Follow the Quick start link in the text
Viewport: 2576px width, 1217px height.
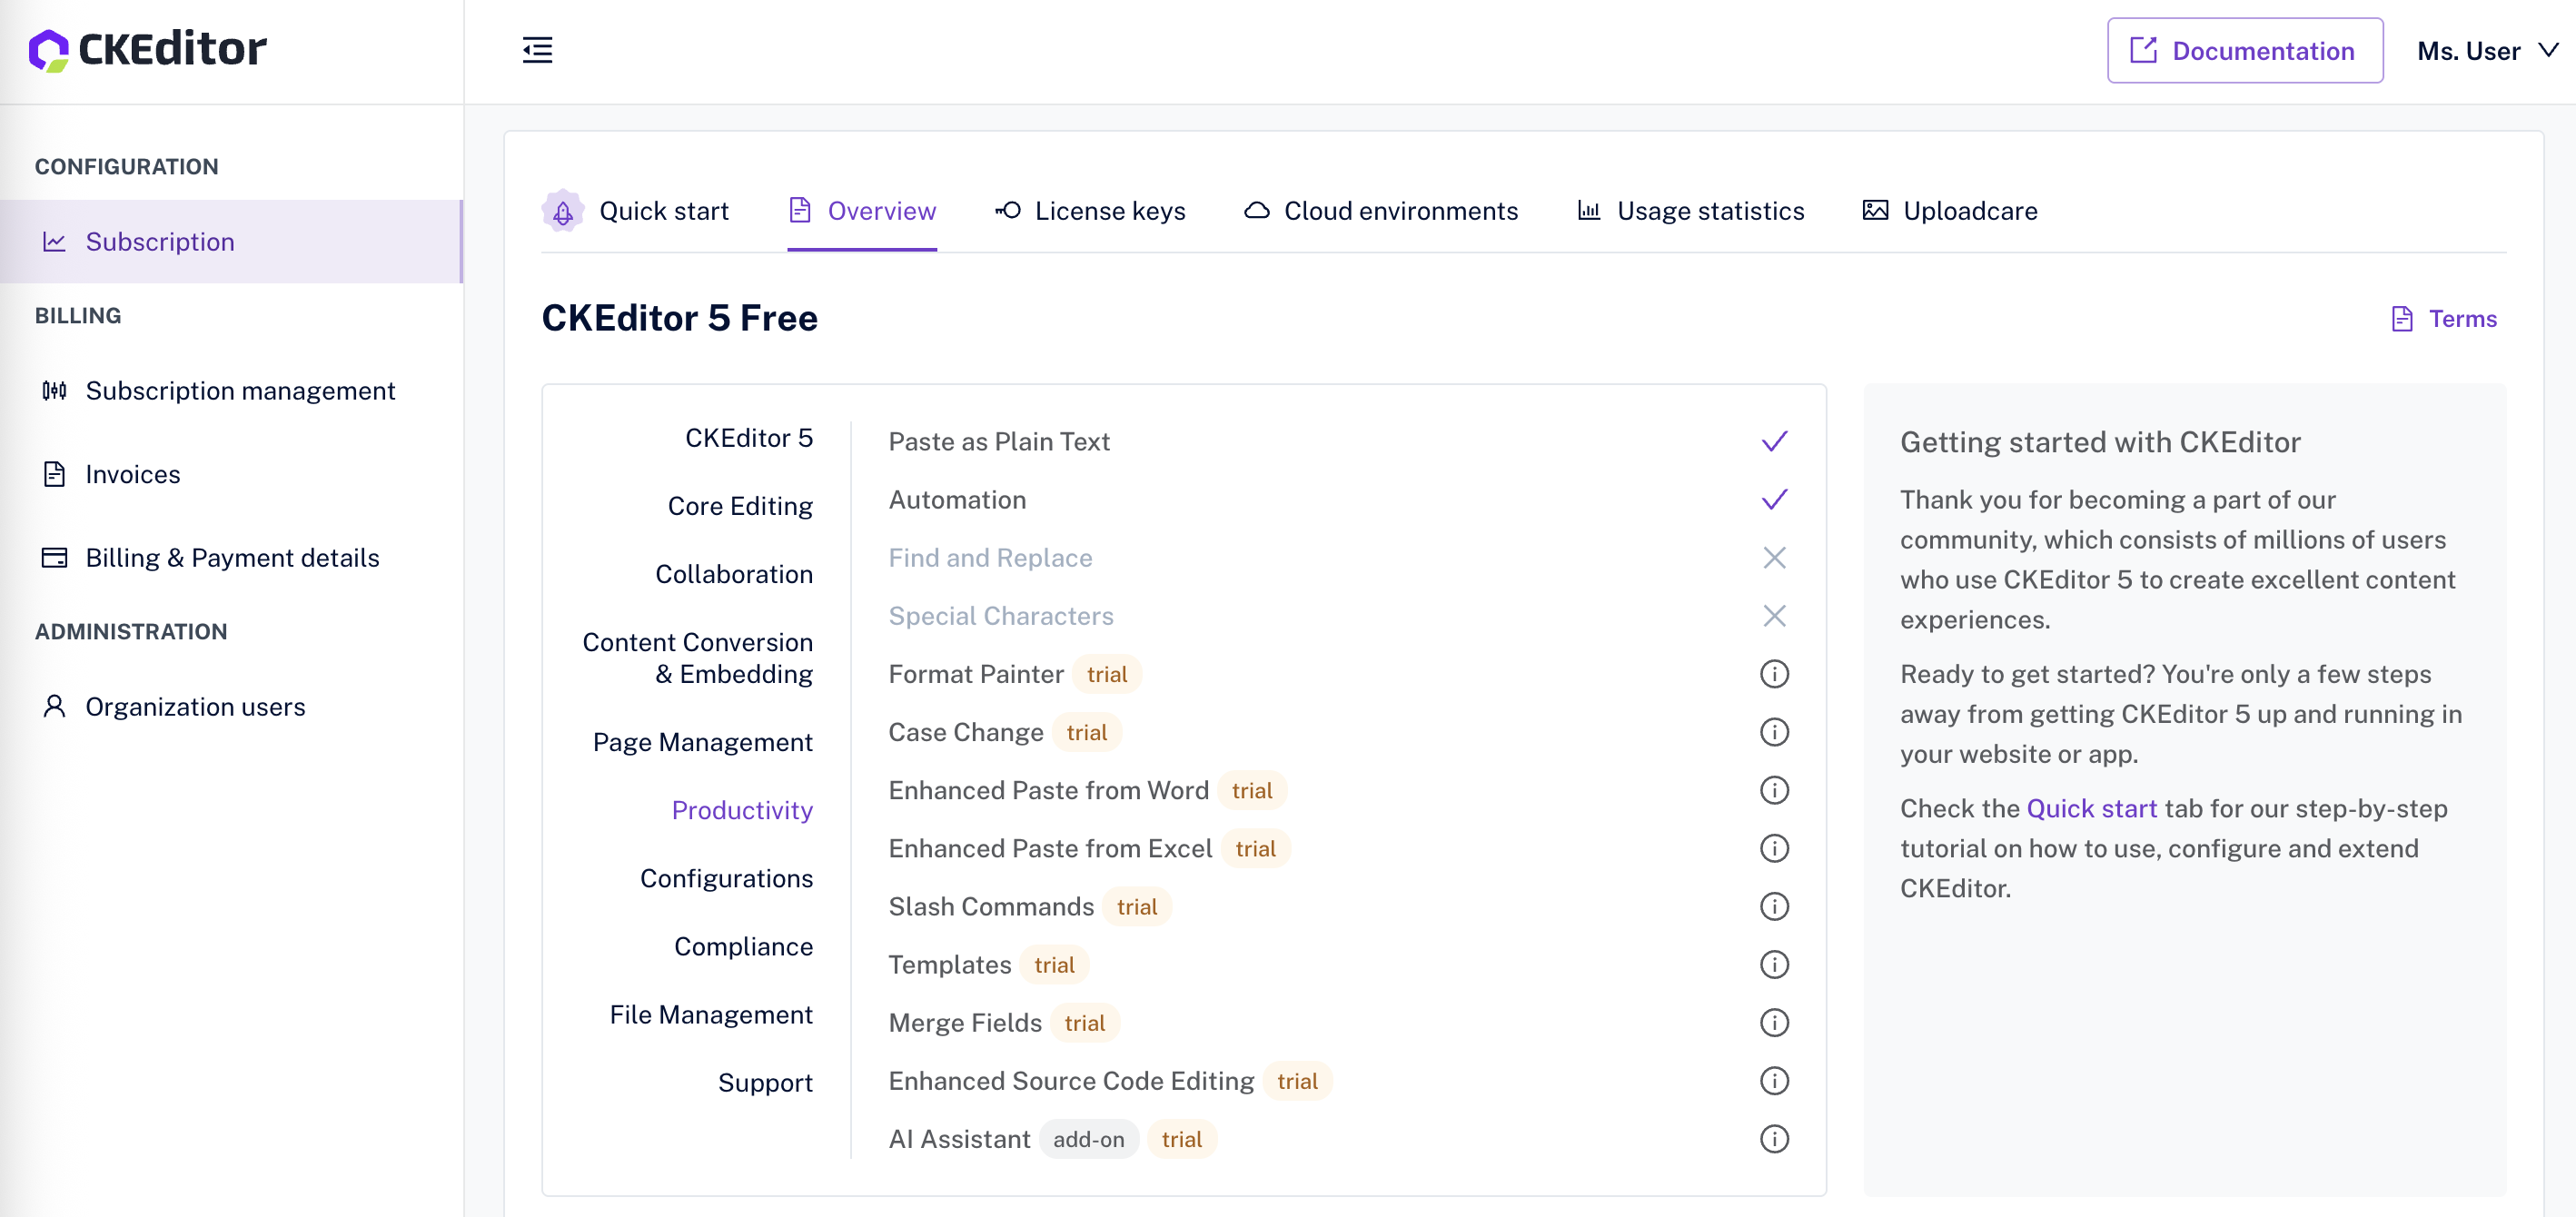coord(2091,808)
